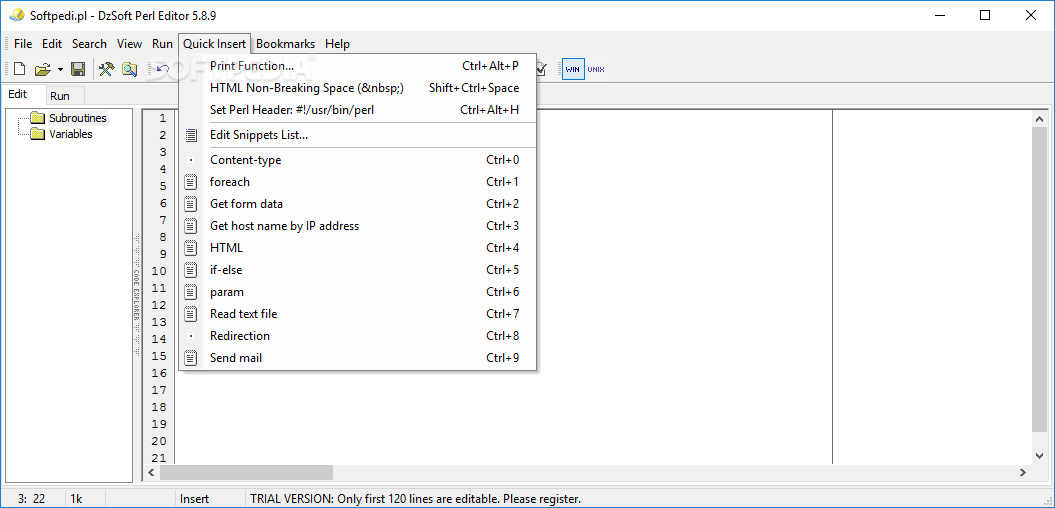Select Variables in the code explorer
Image resolution: width=1055 pixels, height=508 pixels.
[71, 134]
